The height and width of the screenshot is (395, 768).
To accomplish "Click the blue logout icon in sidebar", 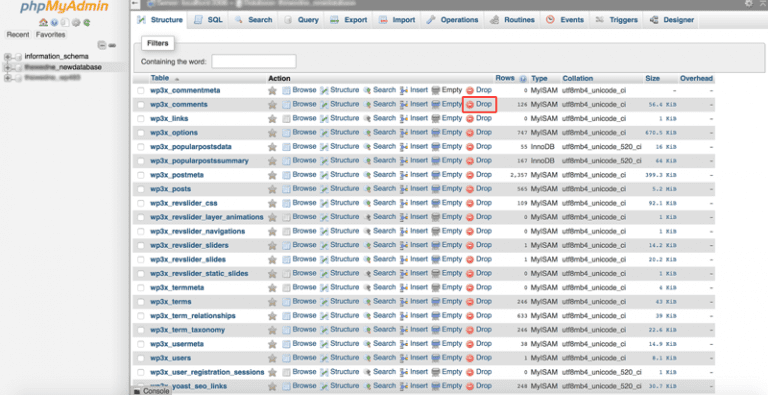I will [54, 23].
